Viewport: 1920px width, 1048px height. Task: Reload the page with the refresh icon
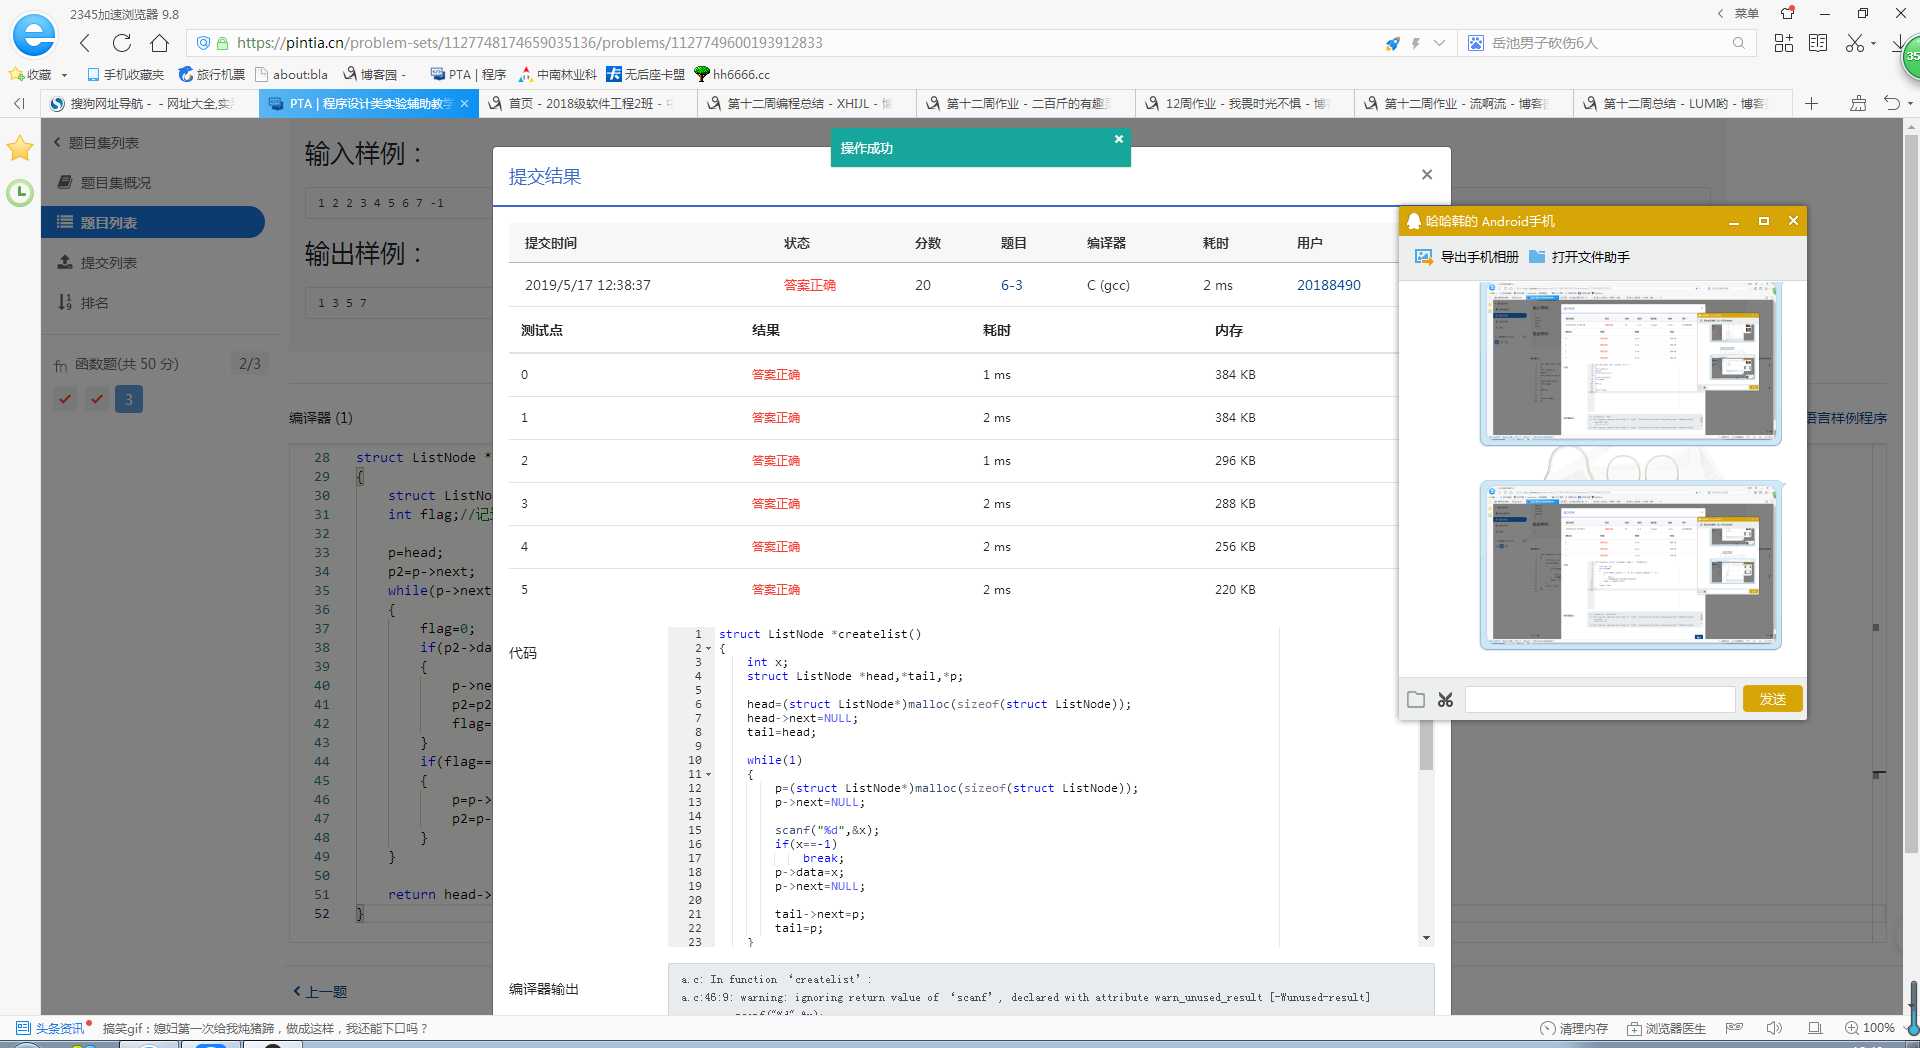click(x=122, y=43)
